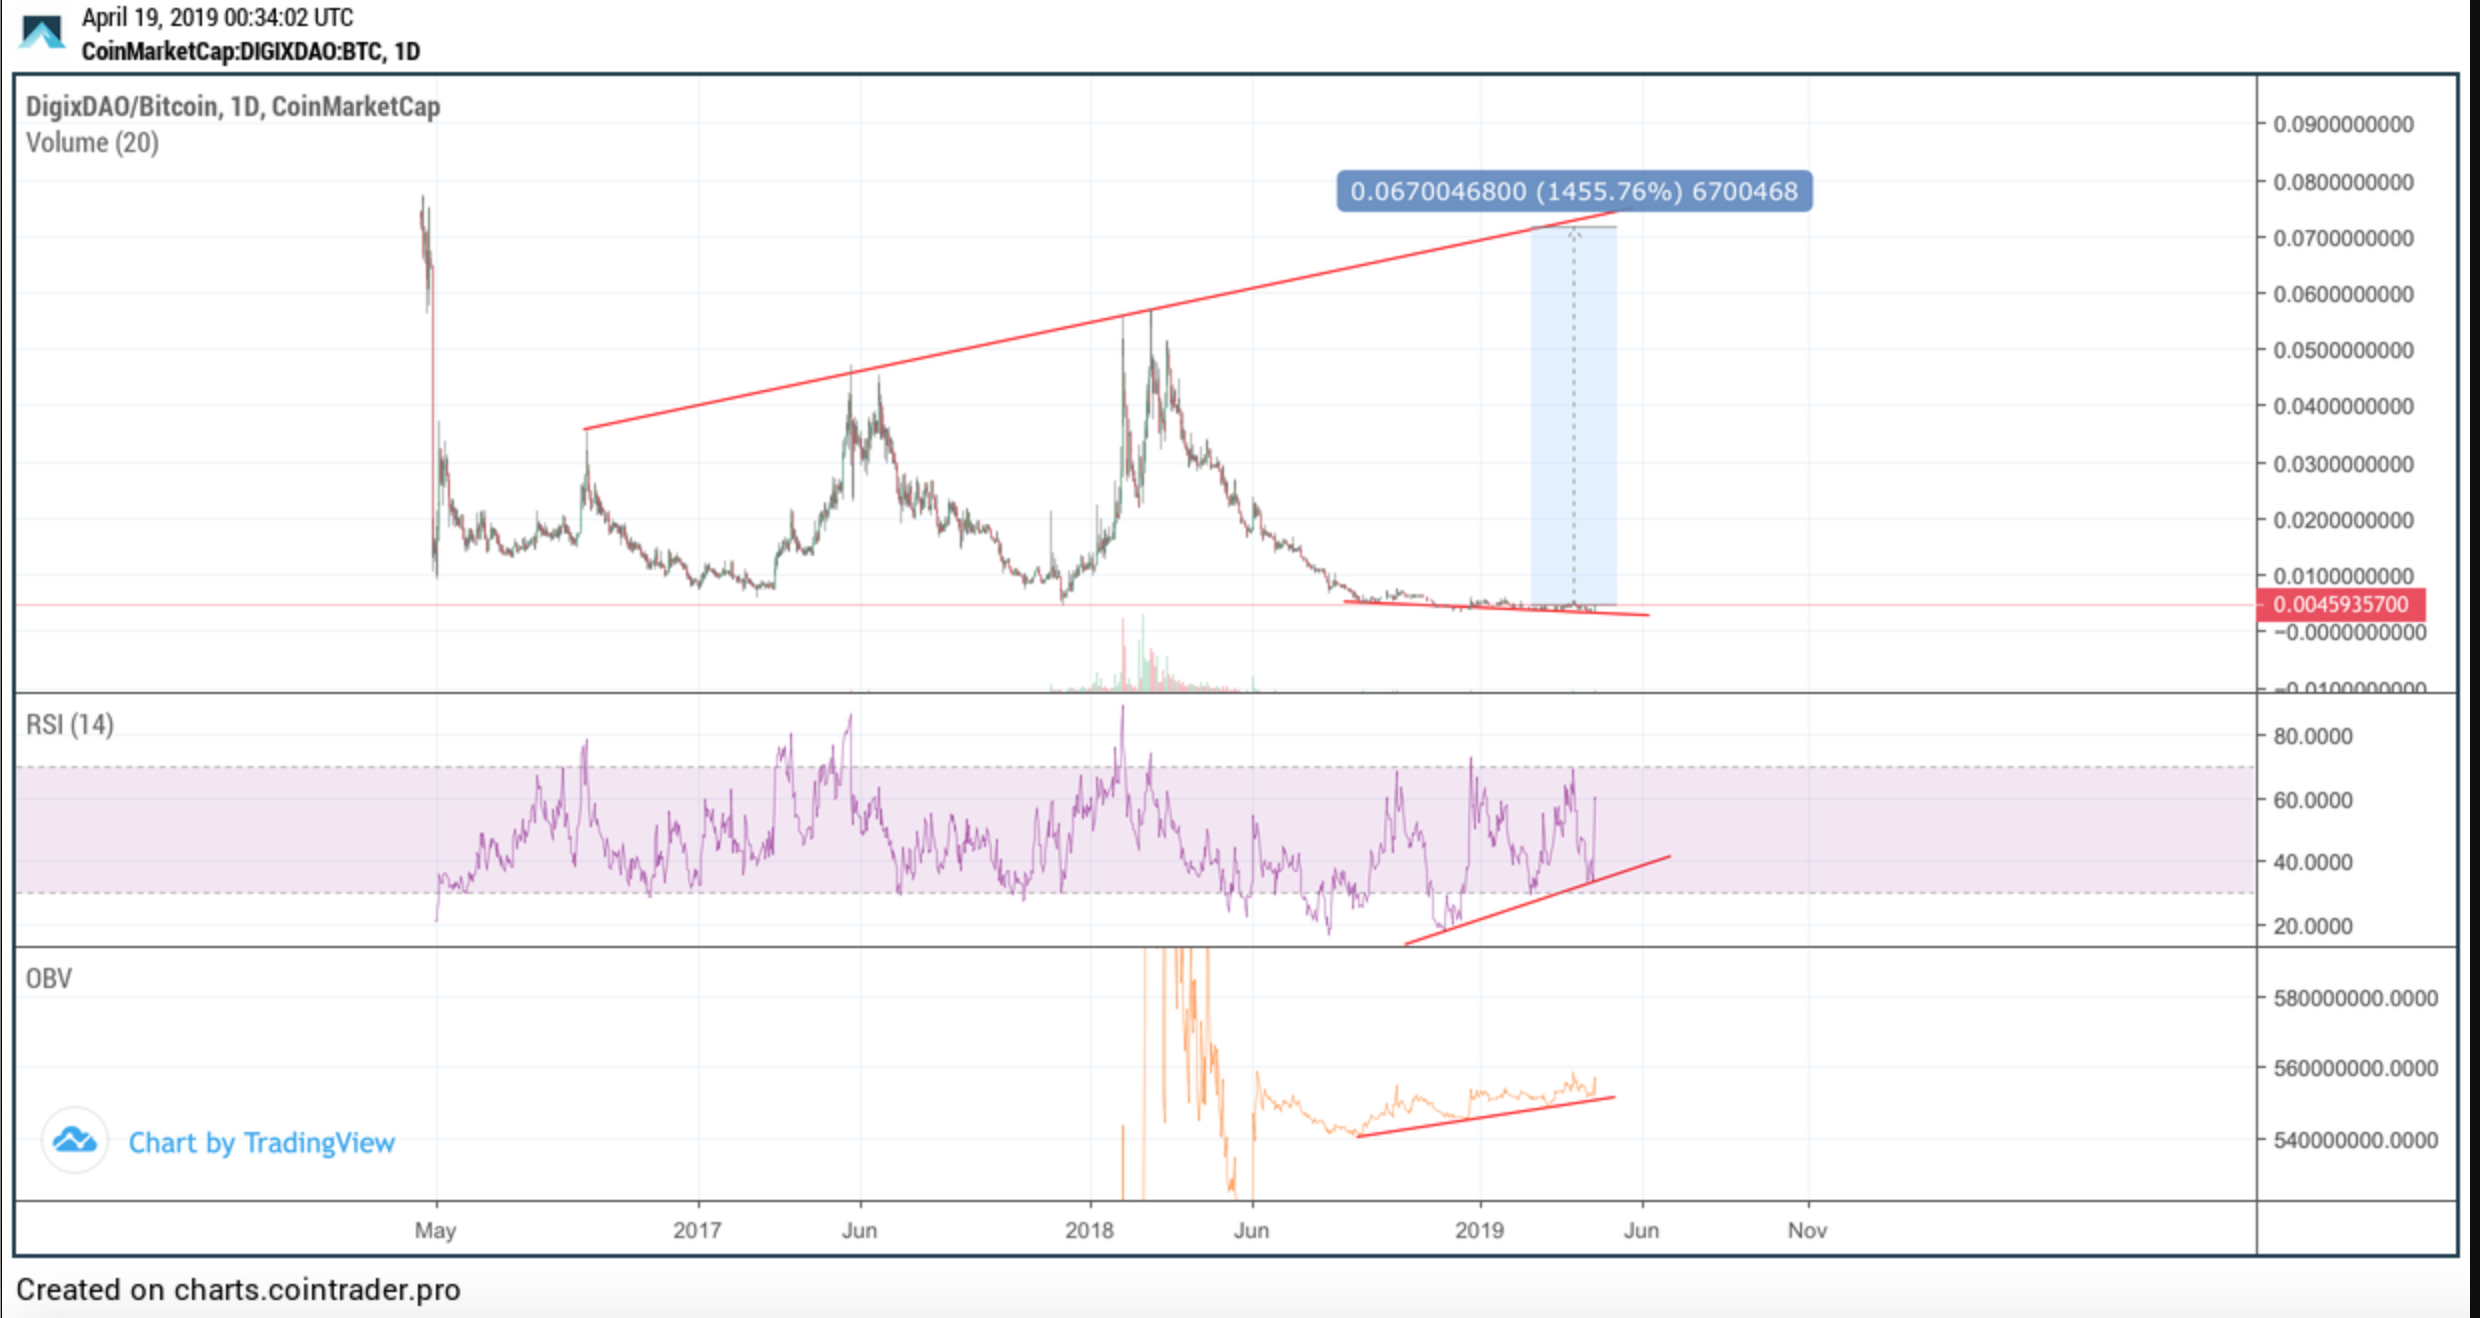
Task: Click the 2017 time axis marker
Action: click(697, 1230)
